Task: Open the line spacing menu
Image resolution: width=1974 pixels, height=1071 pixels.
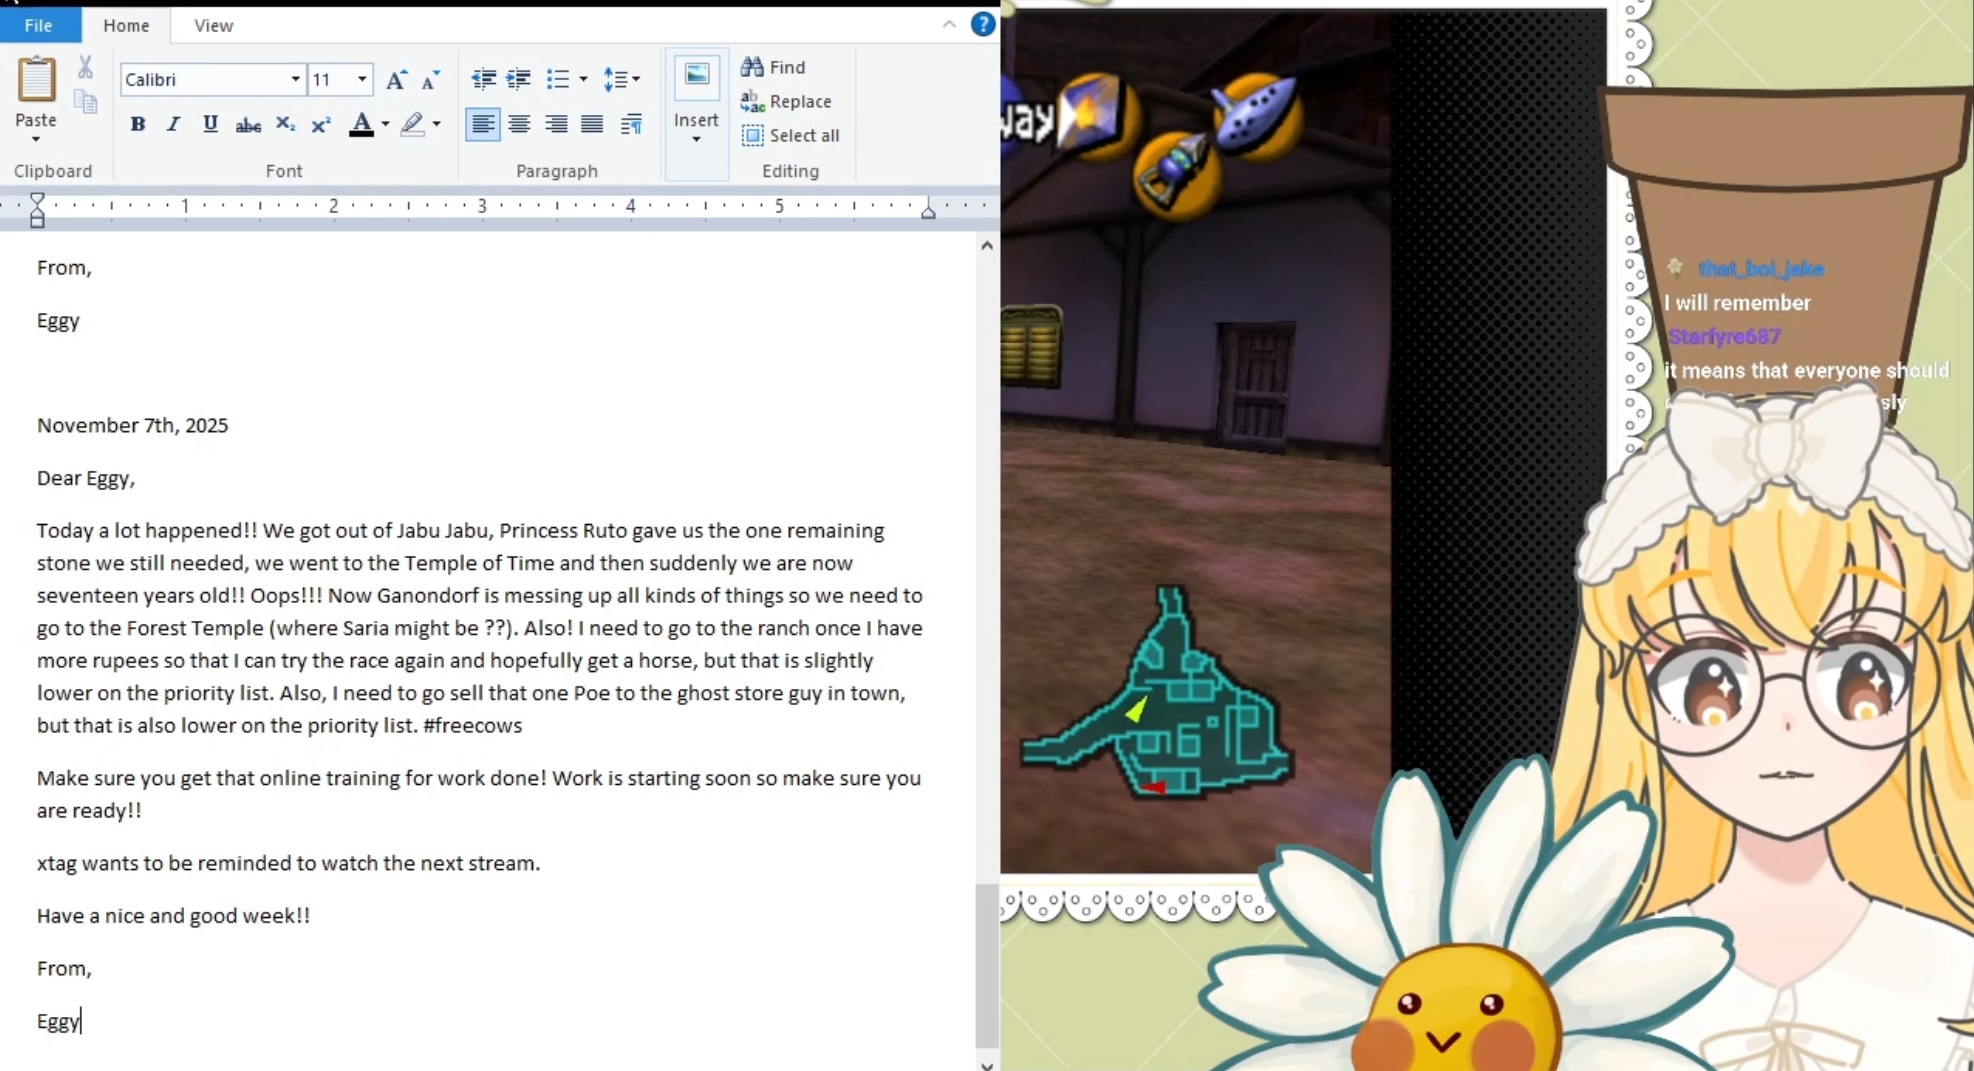Action: point(620,79)
